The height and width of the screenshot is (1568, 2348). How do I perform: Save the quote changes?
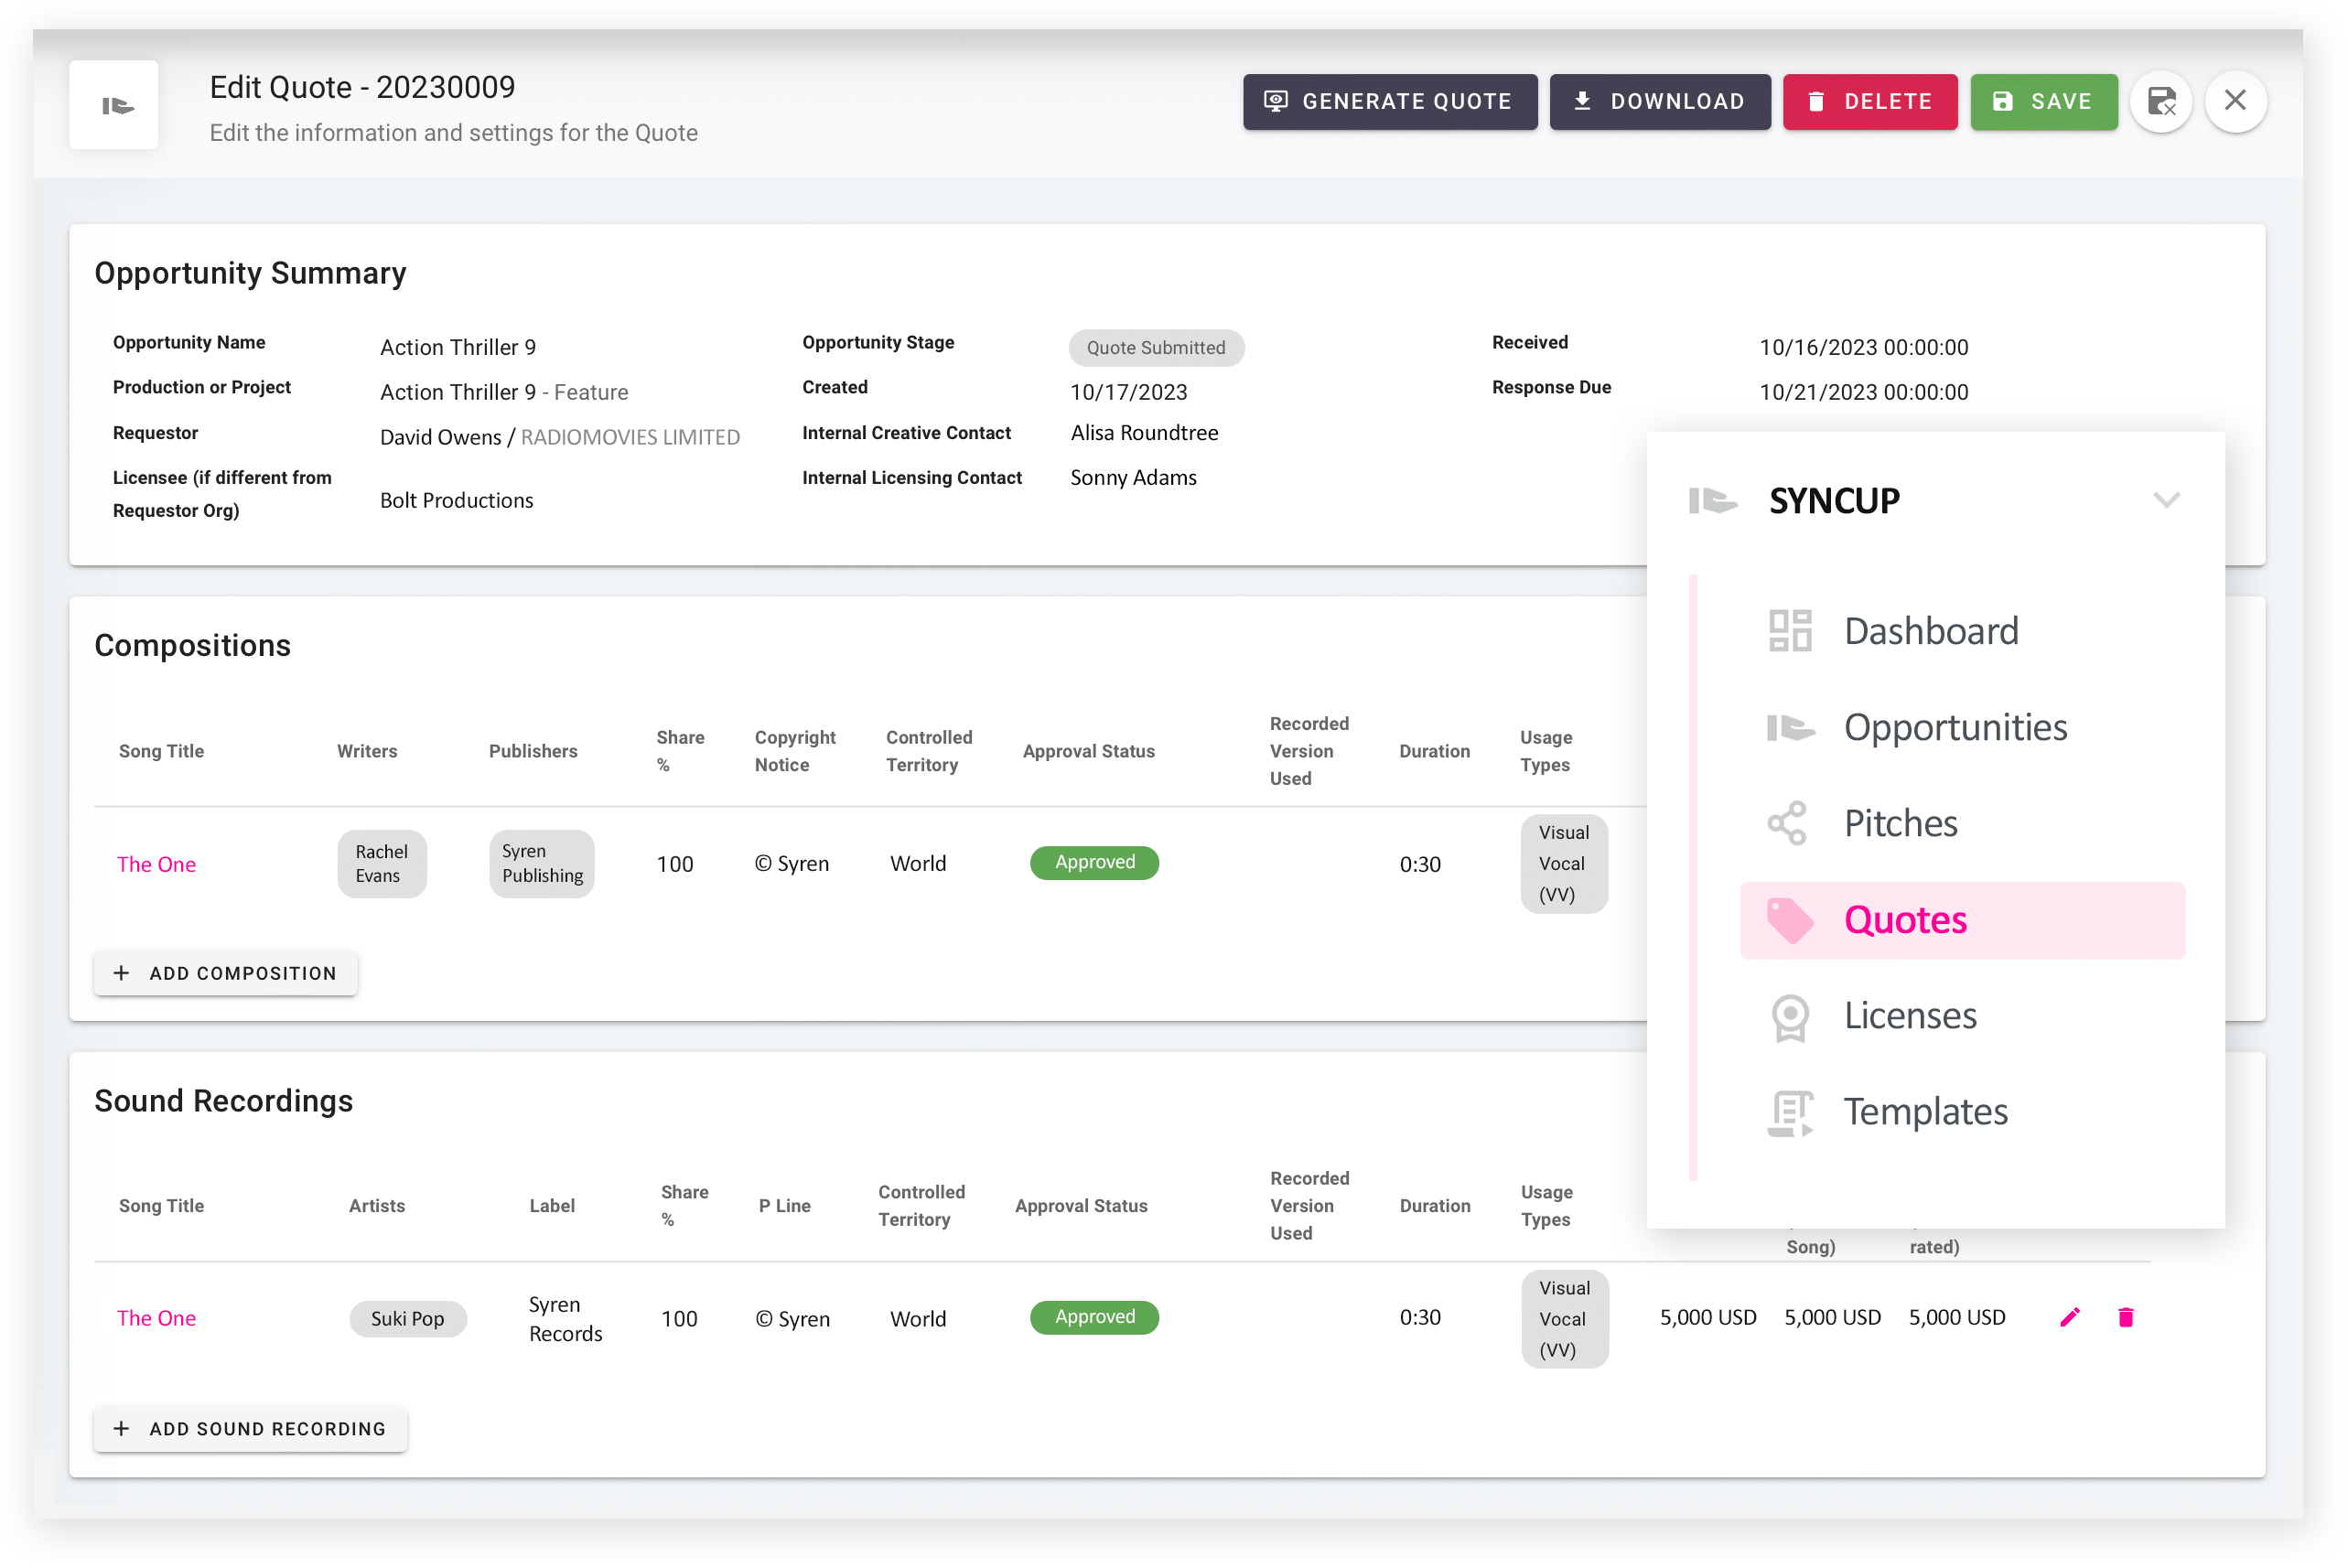coord(2043,102)
